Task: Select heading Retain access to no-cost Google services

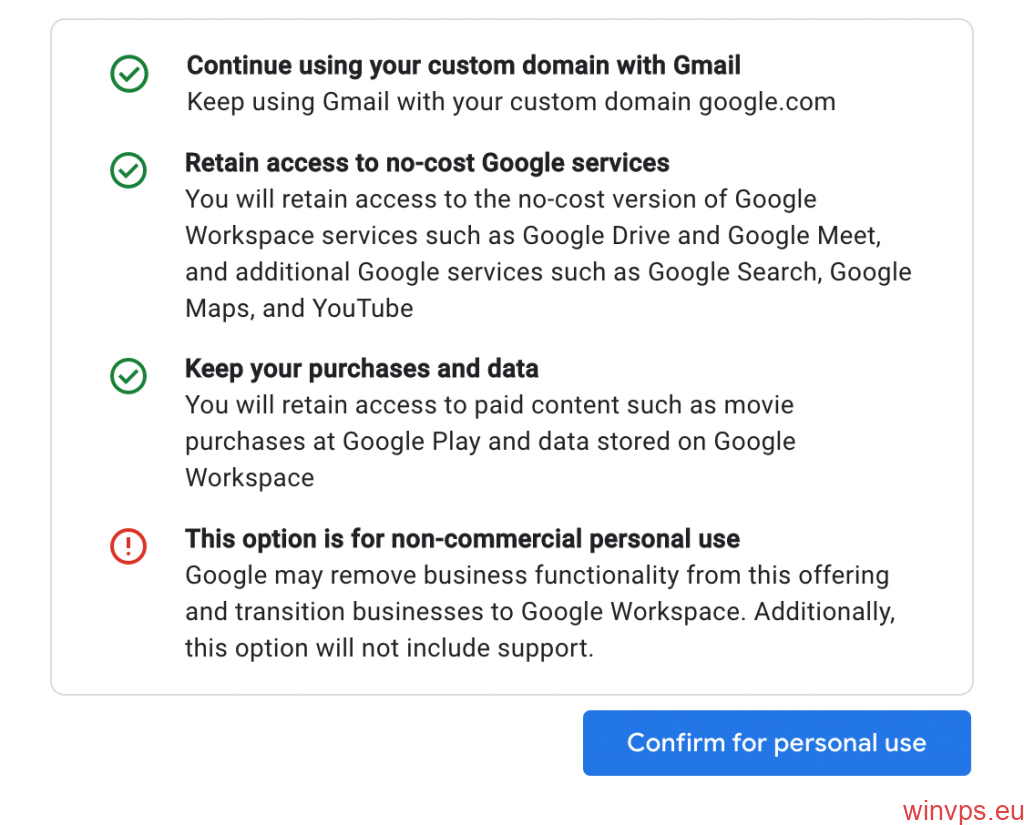Action: (x=427, y=163)
